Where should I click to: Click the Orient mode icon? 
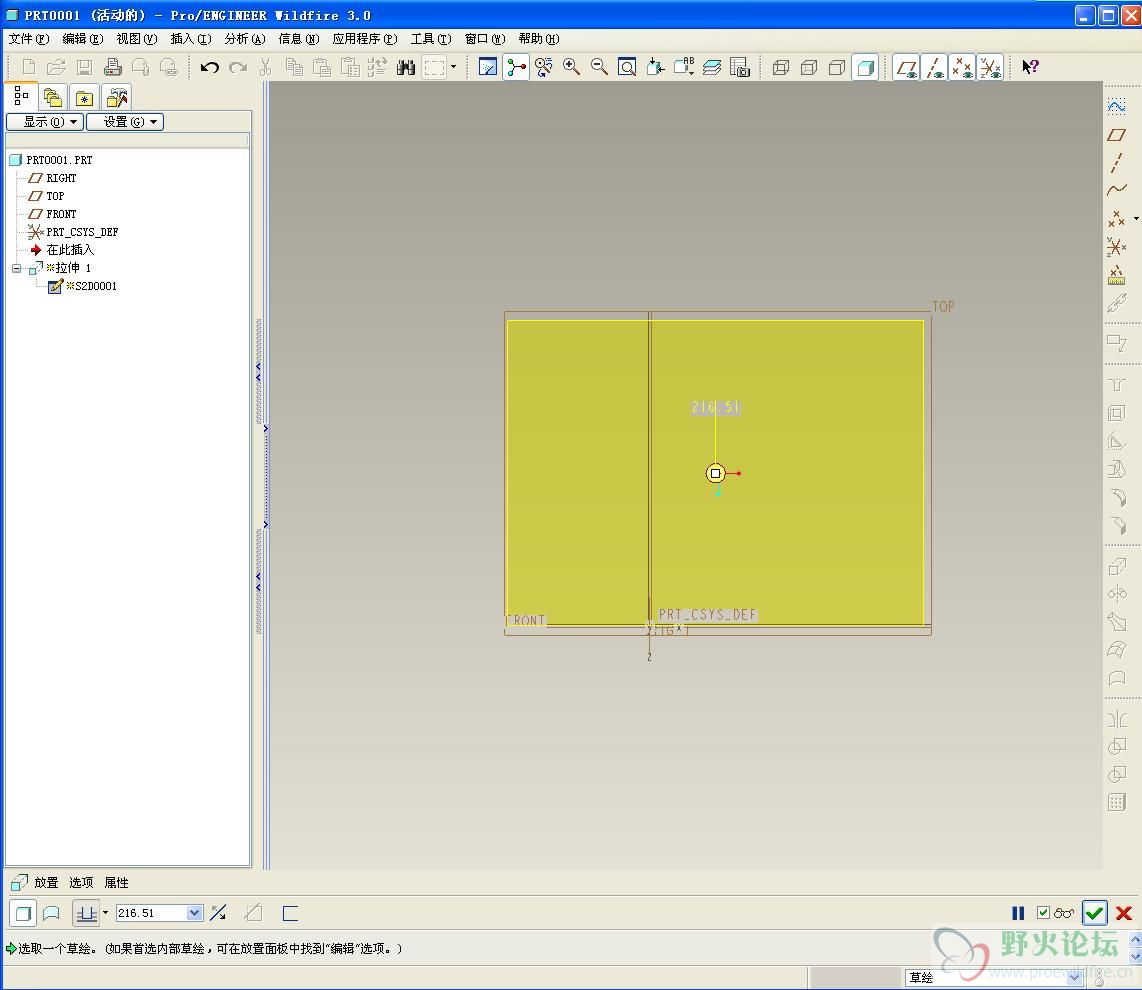tap(543, 68)
